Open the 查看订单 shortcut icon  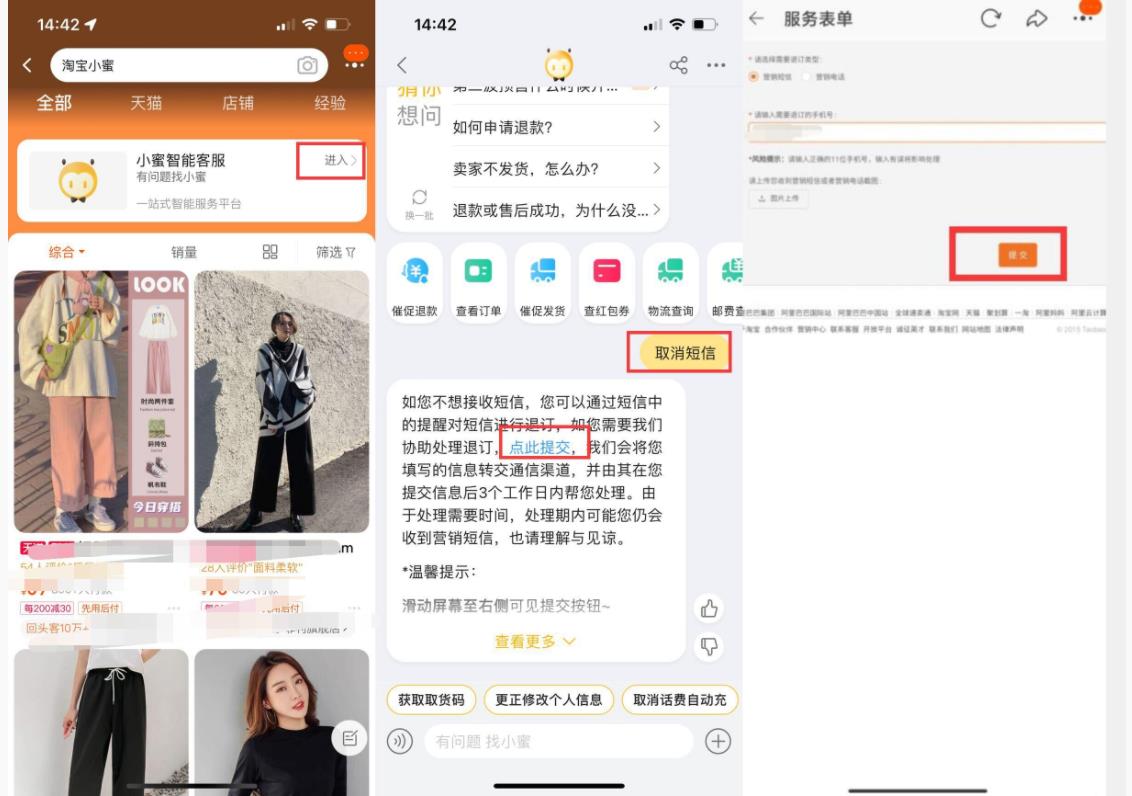[478, 271]
